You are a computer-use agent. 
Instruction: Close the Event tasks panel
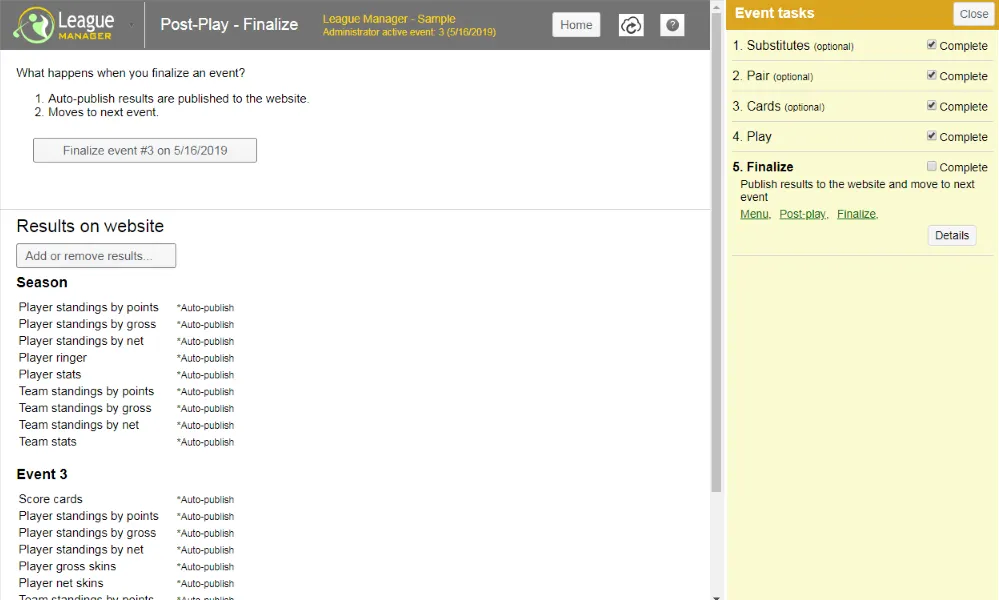click(x=973, y=14)
